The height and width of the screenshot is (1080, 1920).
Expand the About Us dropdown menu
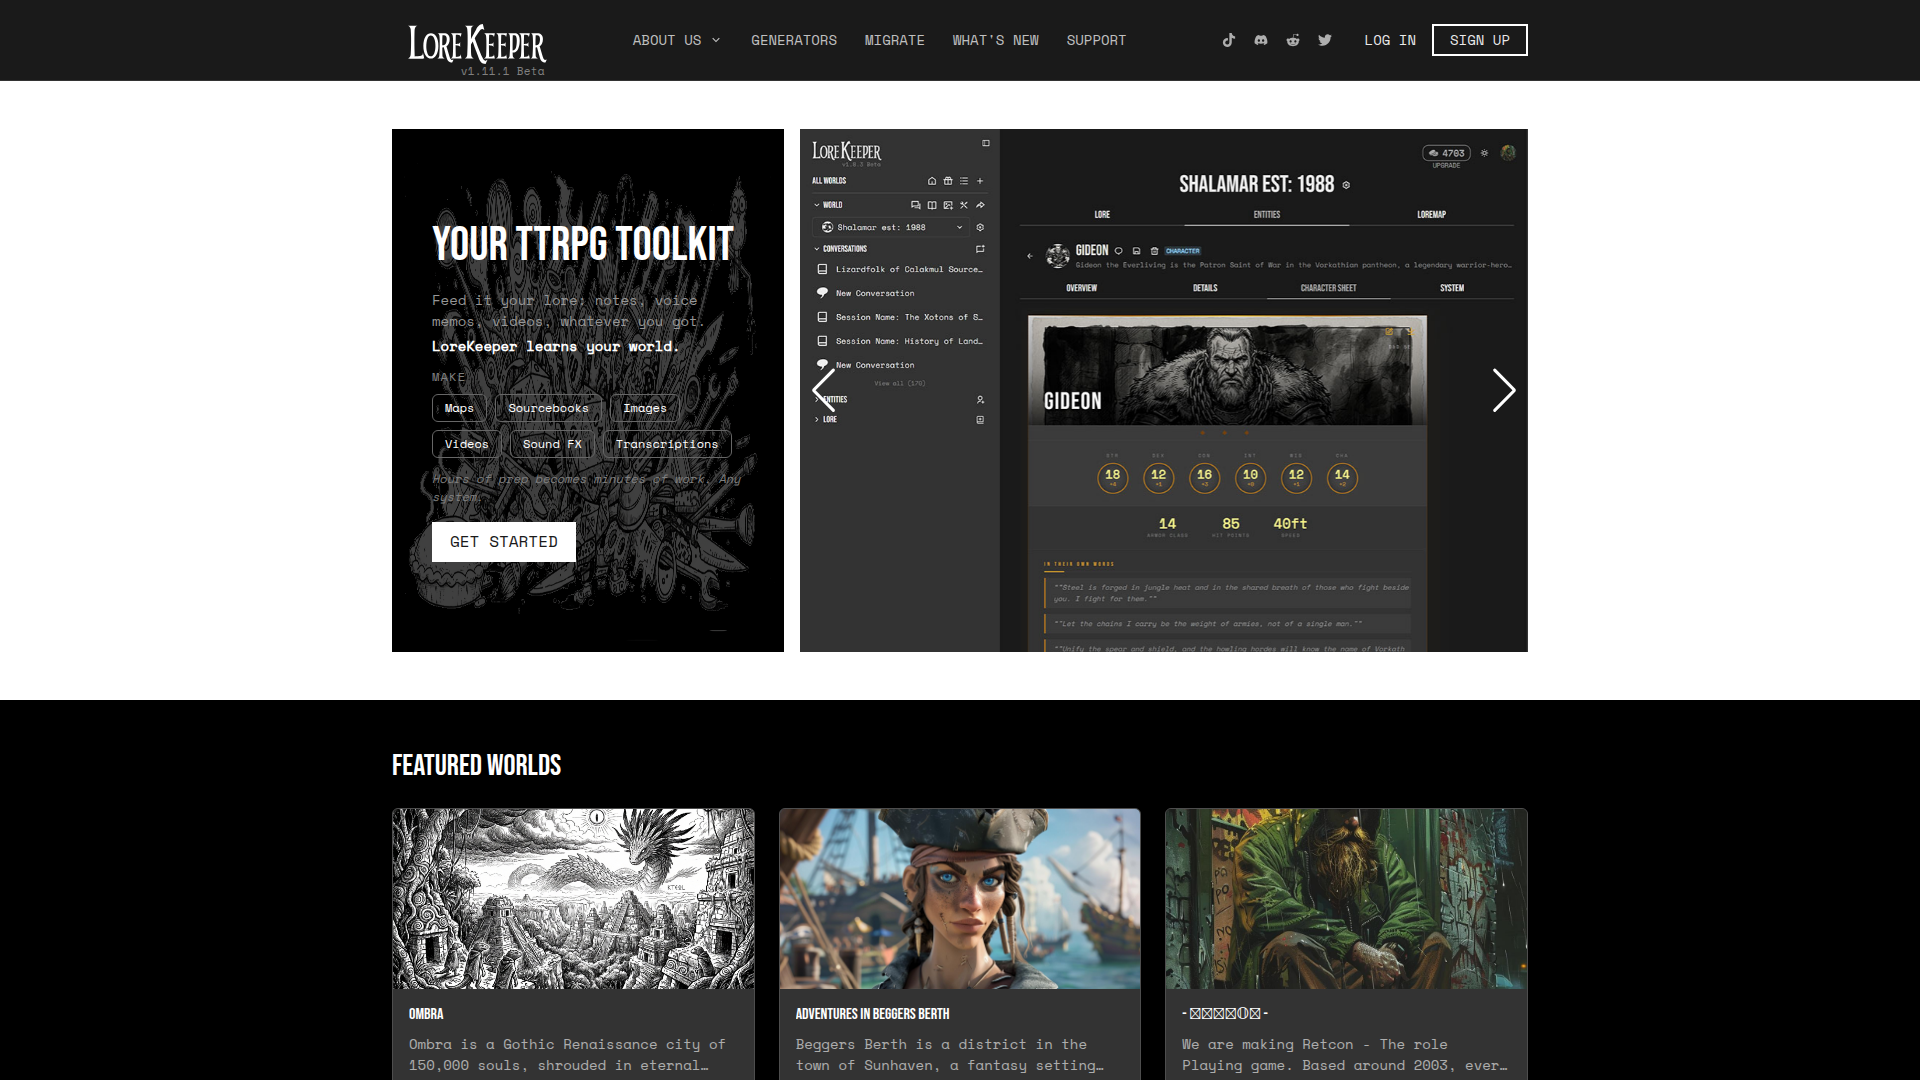pos(676,40)
